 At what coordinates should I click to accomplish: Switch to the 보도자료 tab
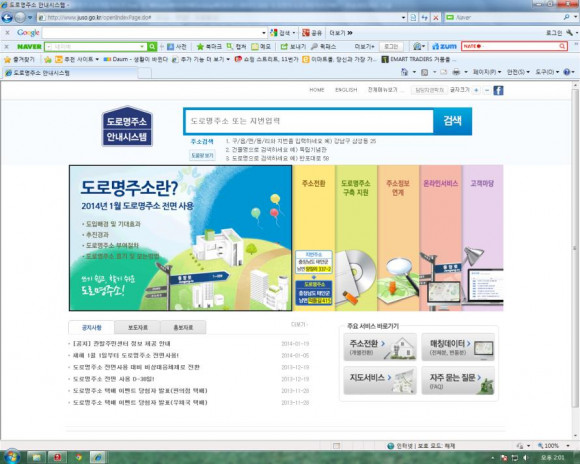[x=138, y=327]
